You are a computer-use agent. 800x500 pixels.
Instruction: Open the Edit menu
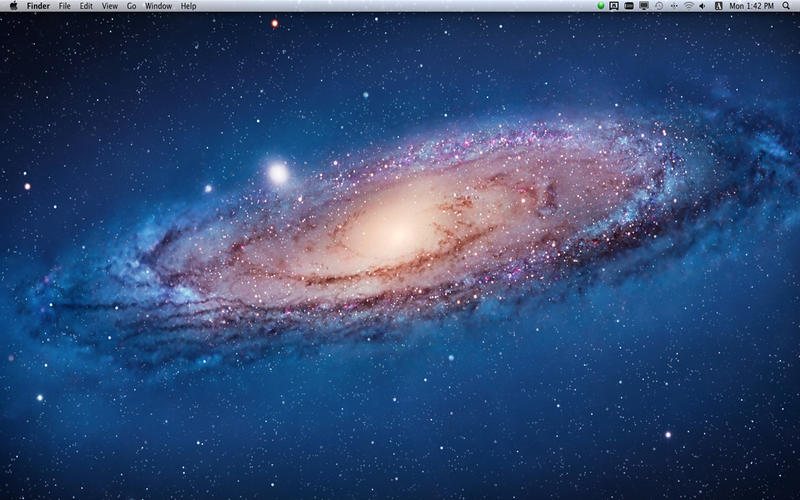[x=87, y=6]
